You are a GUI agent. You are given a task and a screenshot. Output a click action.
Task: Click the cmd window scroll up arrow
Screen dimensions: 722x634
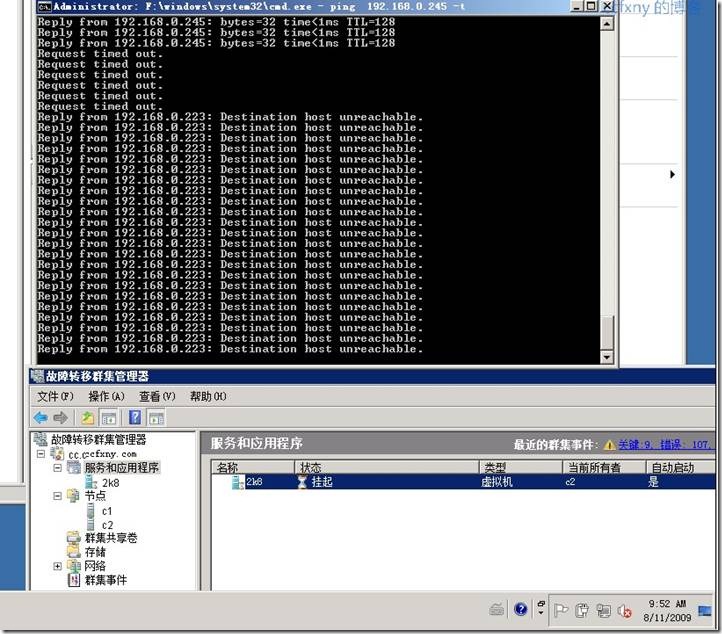pos(607,23)
